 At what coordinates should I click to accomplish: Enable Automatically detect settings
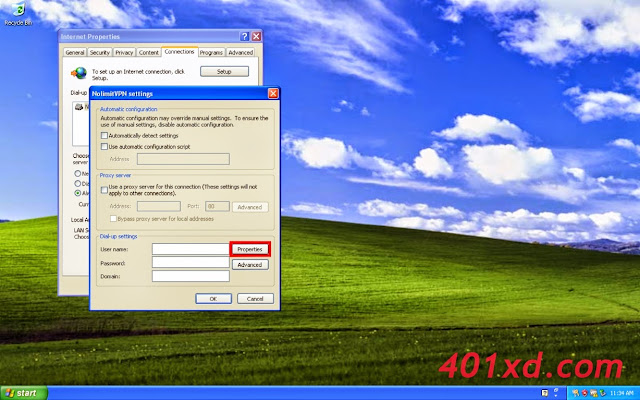pyautogui.click(x=104, y=136)
